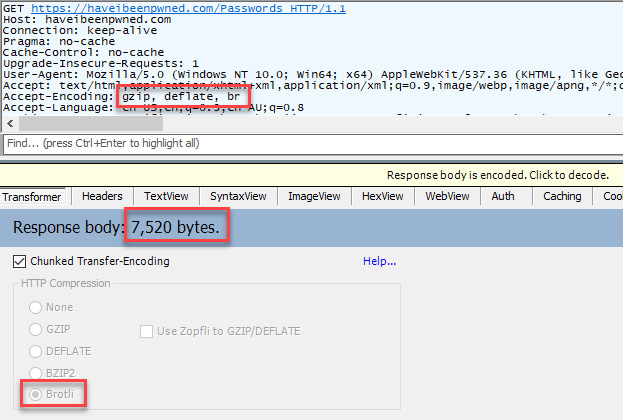
Task: Click the Accept: text/html header line
Action: tap(313, 85)
